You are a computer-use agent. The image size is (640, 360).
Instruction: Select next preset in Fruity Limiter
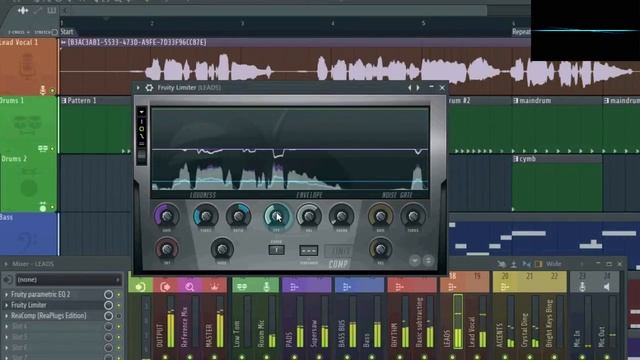pyautogui.click(x=418, y=87)
